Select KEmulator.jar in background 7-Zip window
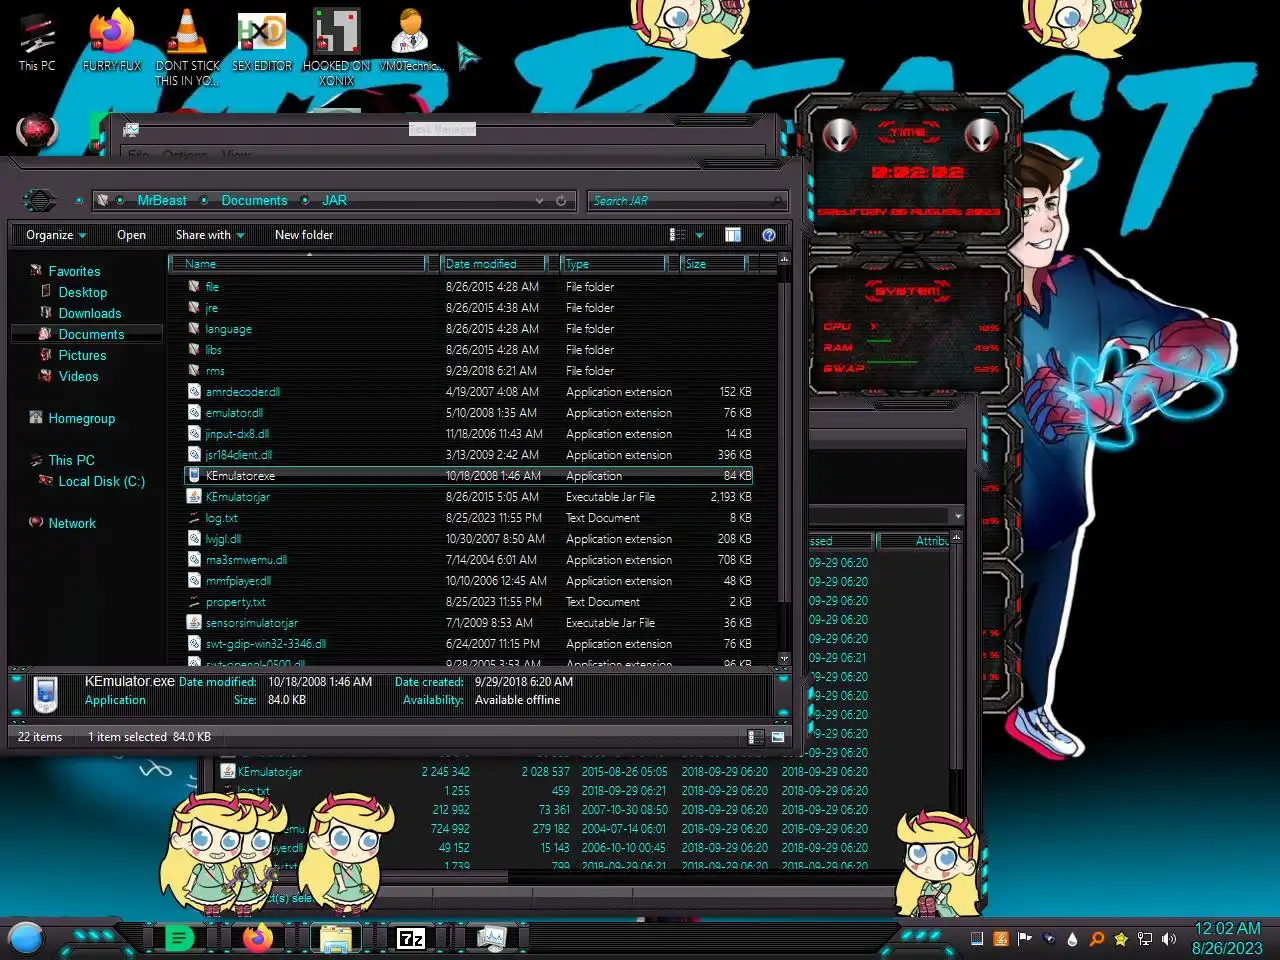The image size is (1280, 960). point(270,772)
